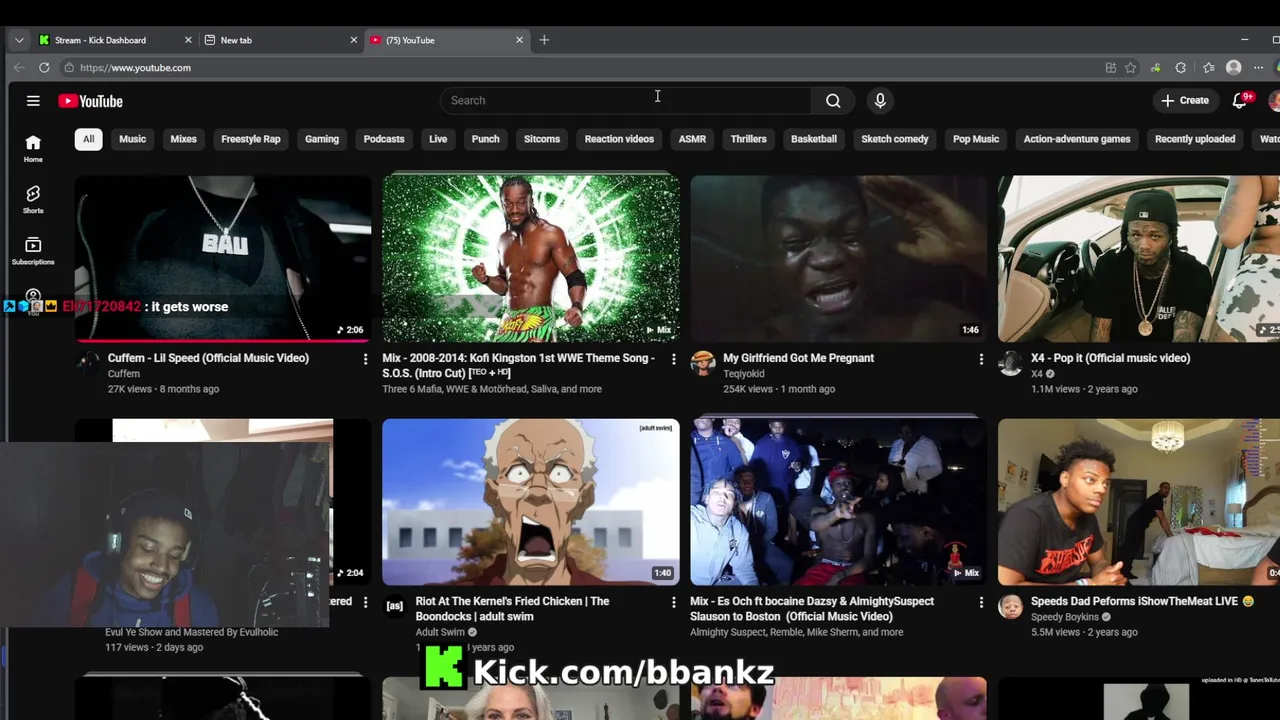This screenshot has height=720, width=1280.
Task: Select the Freestyle Rap filter chip
Action: (x=250, y=139)
